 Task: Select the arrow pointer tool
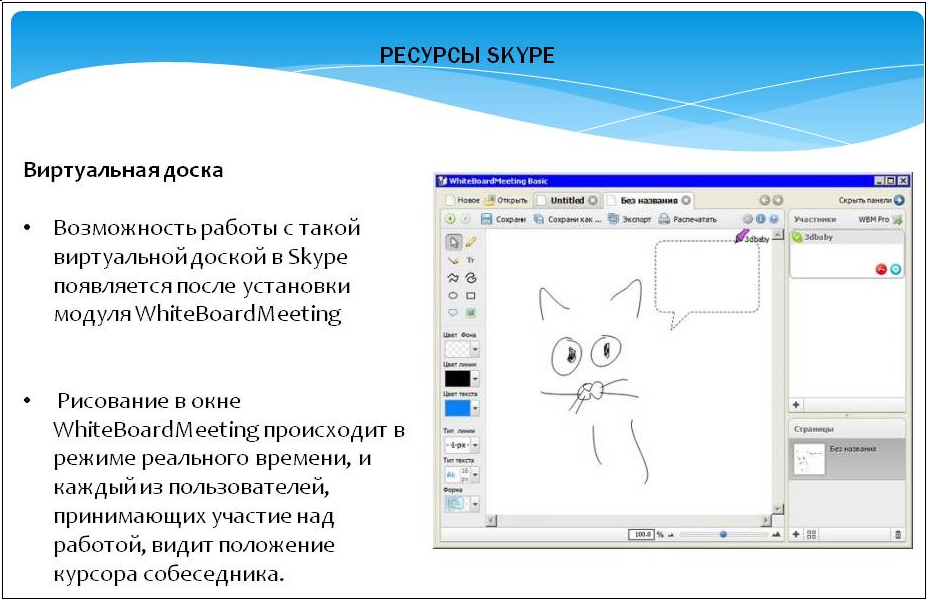tap(453, 242)
